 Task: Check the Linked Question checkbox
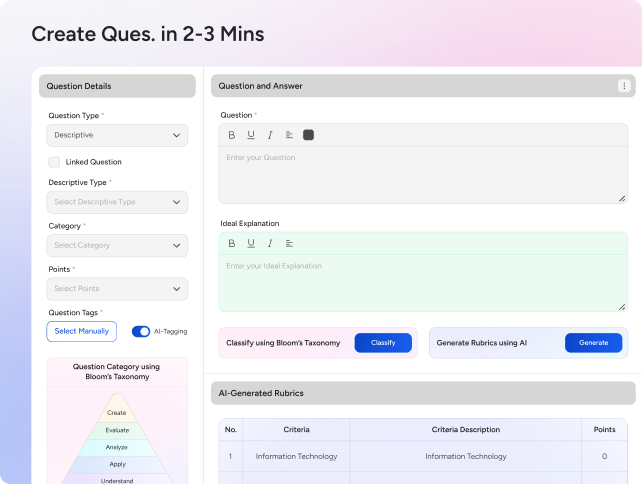click(54, 162)
